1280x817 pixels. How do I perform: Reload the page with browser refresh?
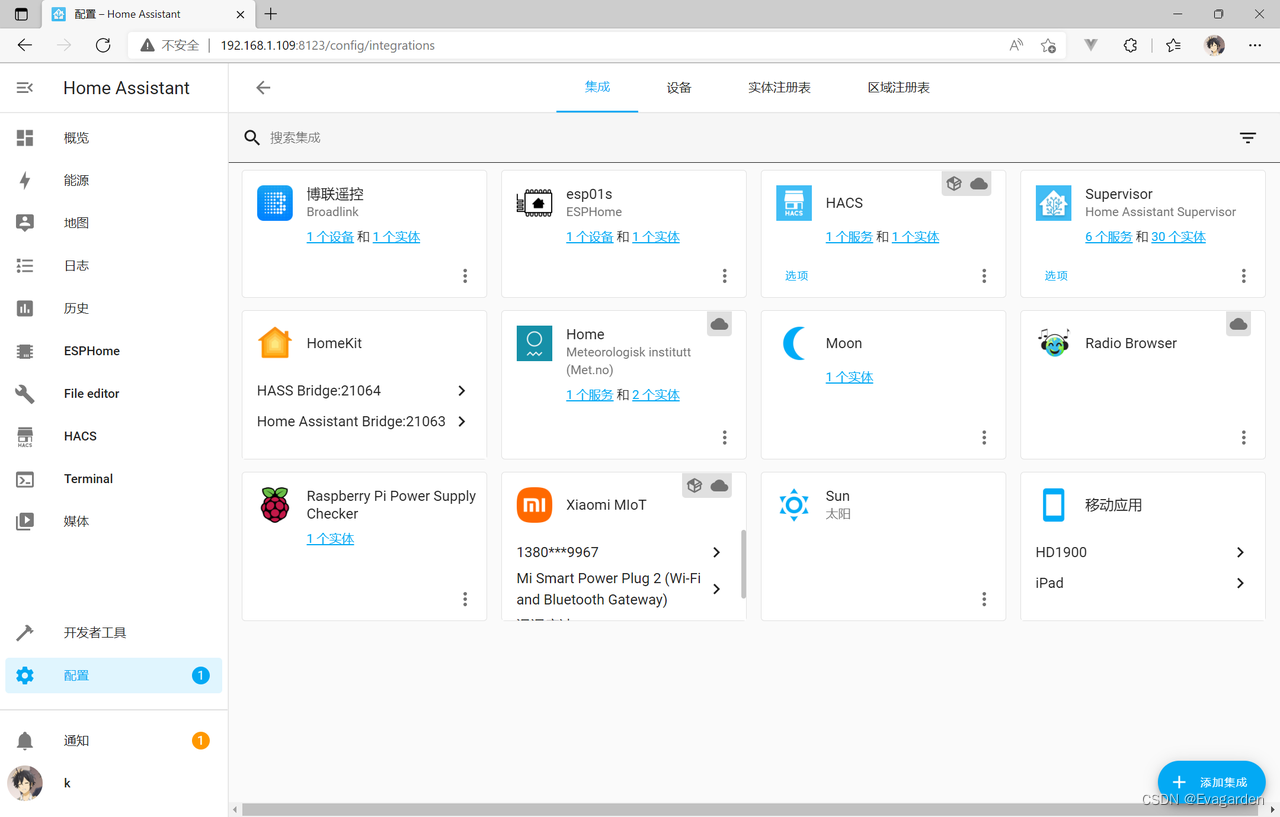tap(103, 45)
